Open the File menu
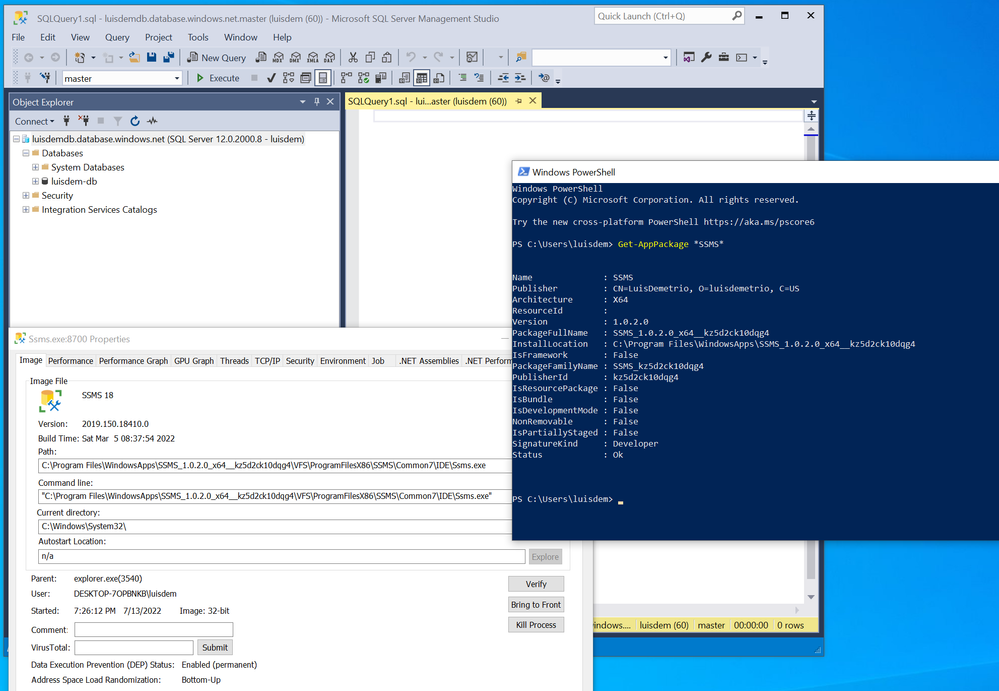The image size is (999, 691). pos(18,38)
